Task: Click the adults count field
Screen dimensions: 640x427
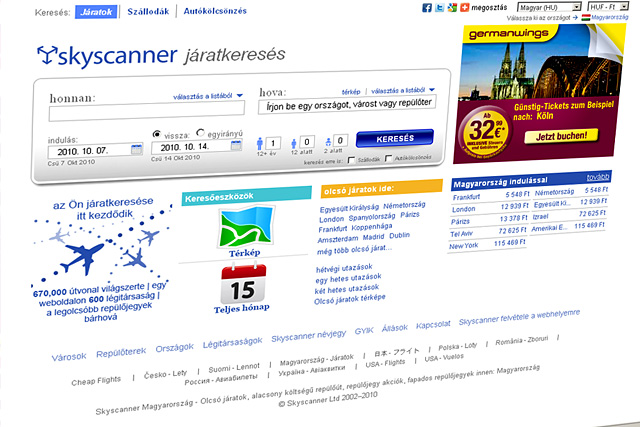Action: 273,143
